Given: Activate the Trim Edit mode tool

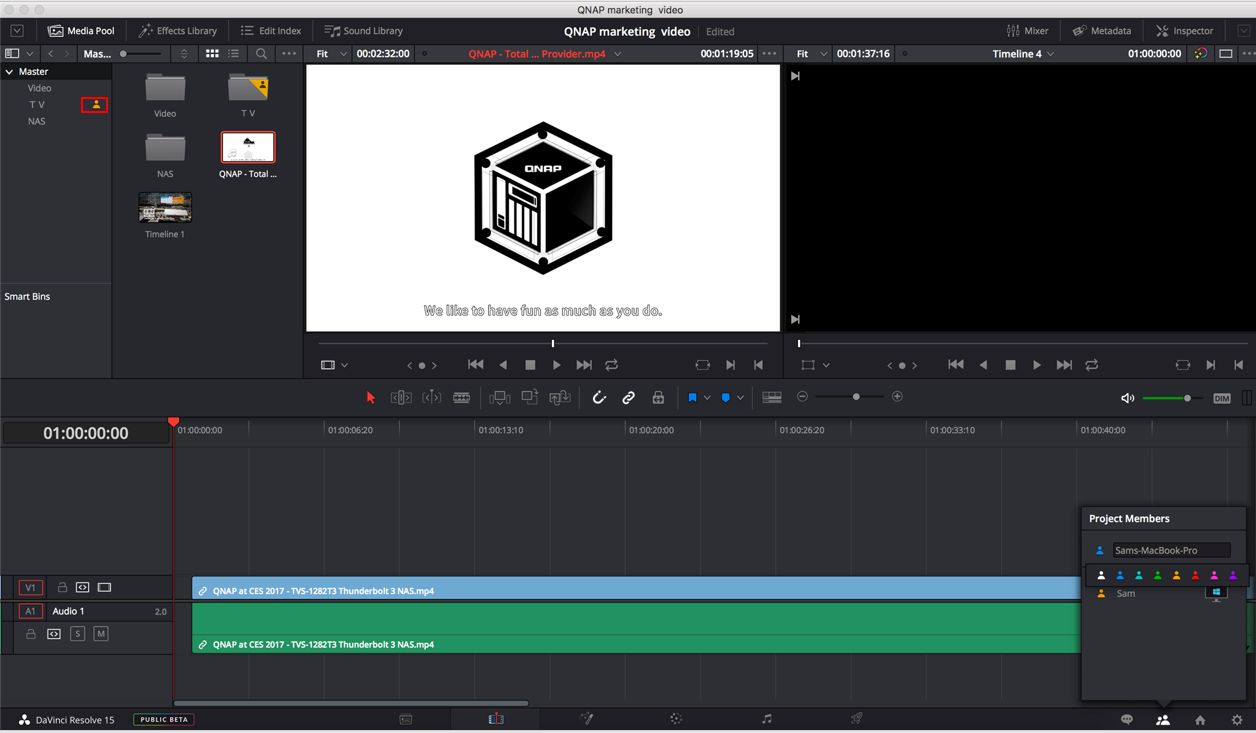Looking at the screenshot, I should point(401,398).
